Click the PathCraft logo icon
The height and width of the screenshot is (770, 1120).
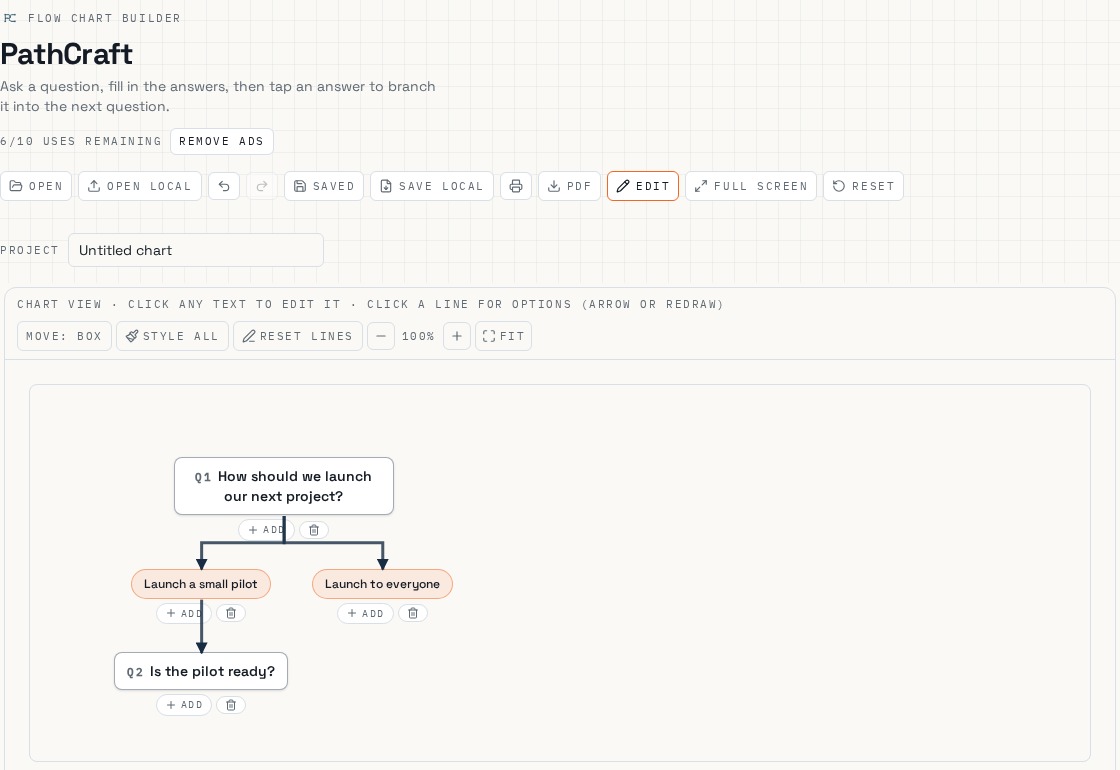[x=10, y=18]
